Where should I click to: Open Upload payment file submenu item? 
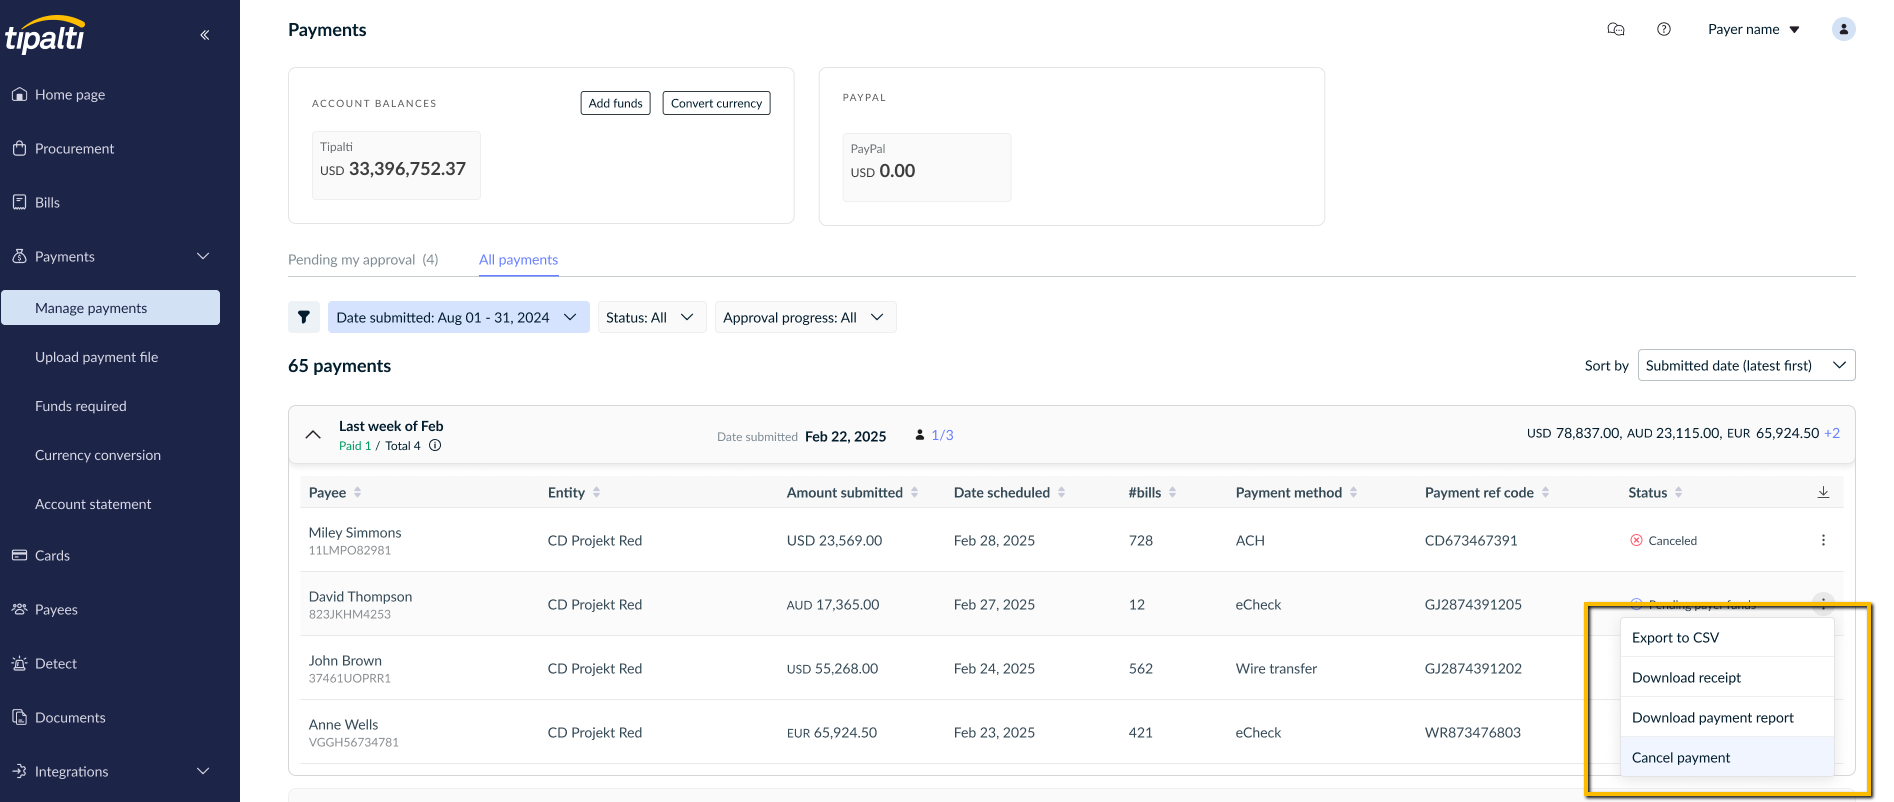[96, 357]
